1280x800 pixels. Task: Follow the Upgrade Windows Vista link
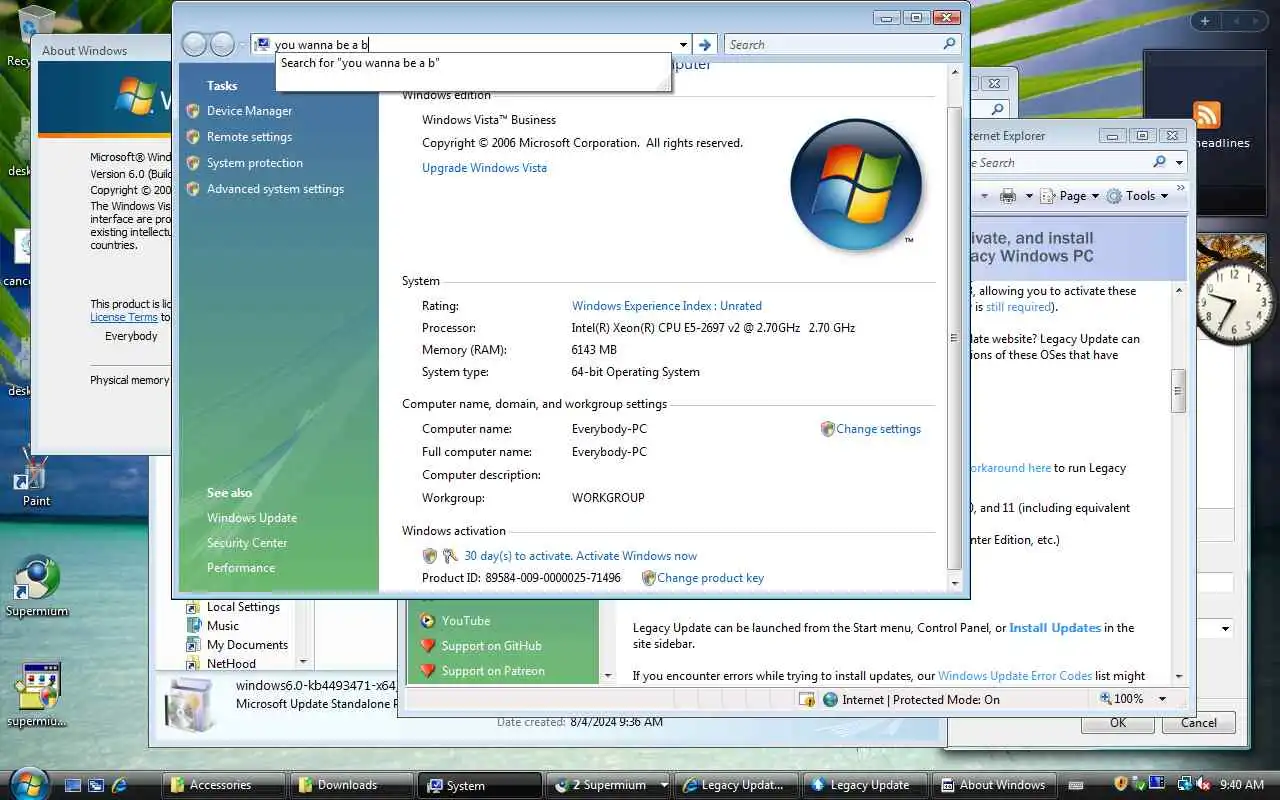click(x=484, y=168)
